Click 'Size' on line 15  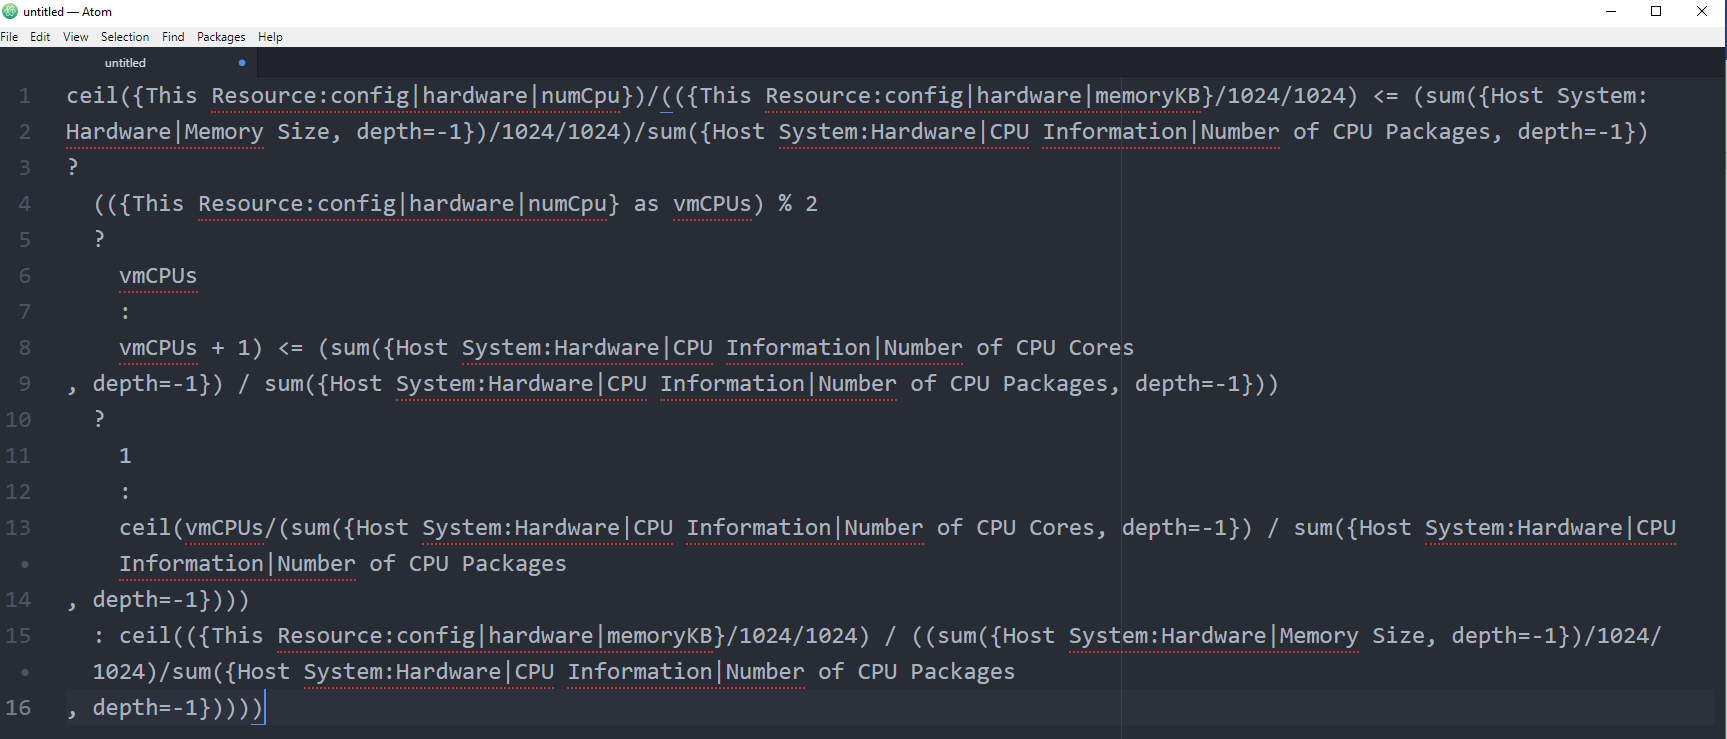click(x=1398, y=636)
